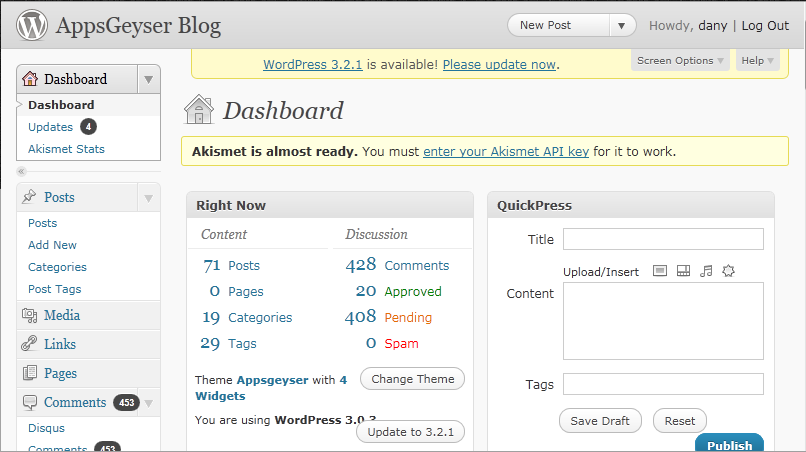Click the Links chain icon in sidebar
The image size is (806, 452).
[x=30, y=344]
